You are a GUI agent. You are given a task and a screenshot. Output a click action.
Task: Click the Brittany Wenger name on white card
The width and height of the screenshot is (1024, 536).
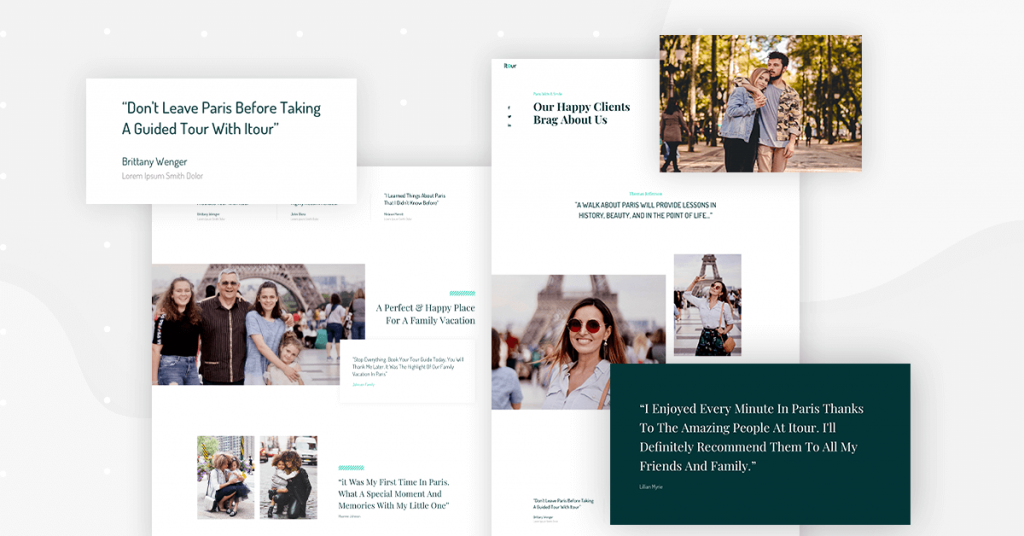tap(154, 162)
